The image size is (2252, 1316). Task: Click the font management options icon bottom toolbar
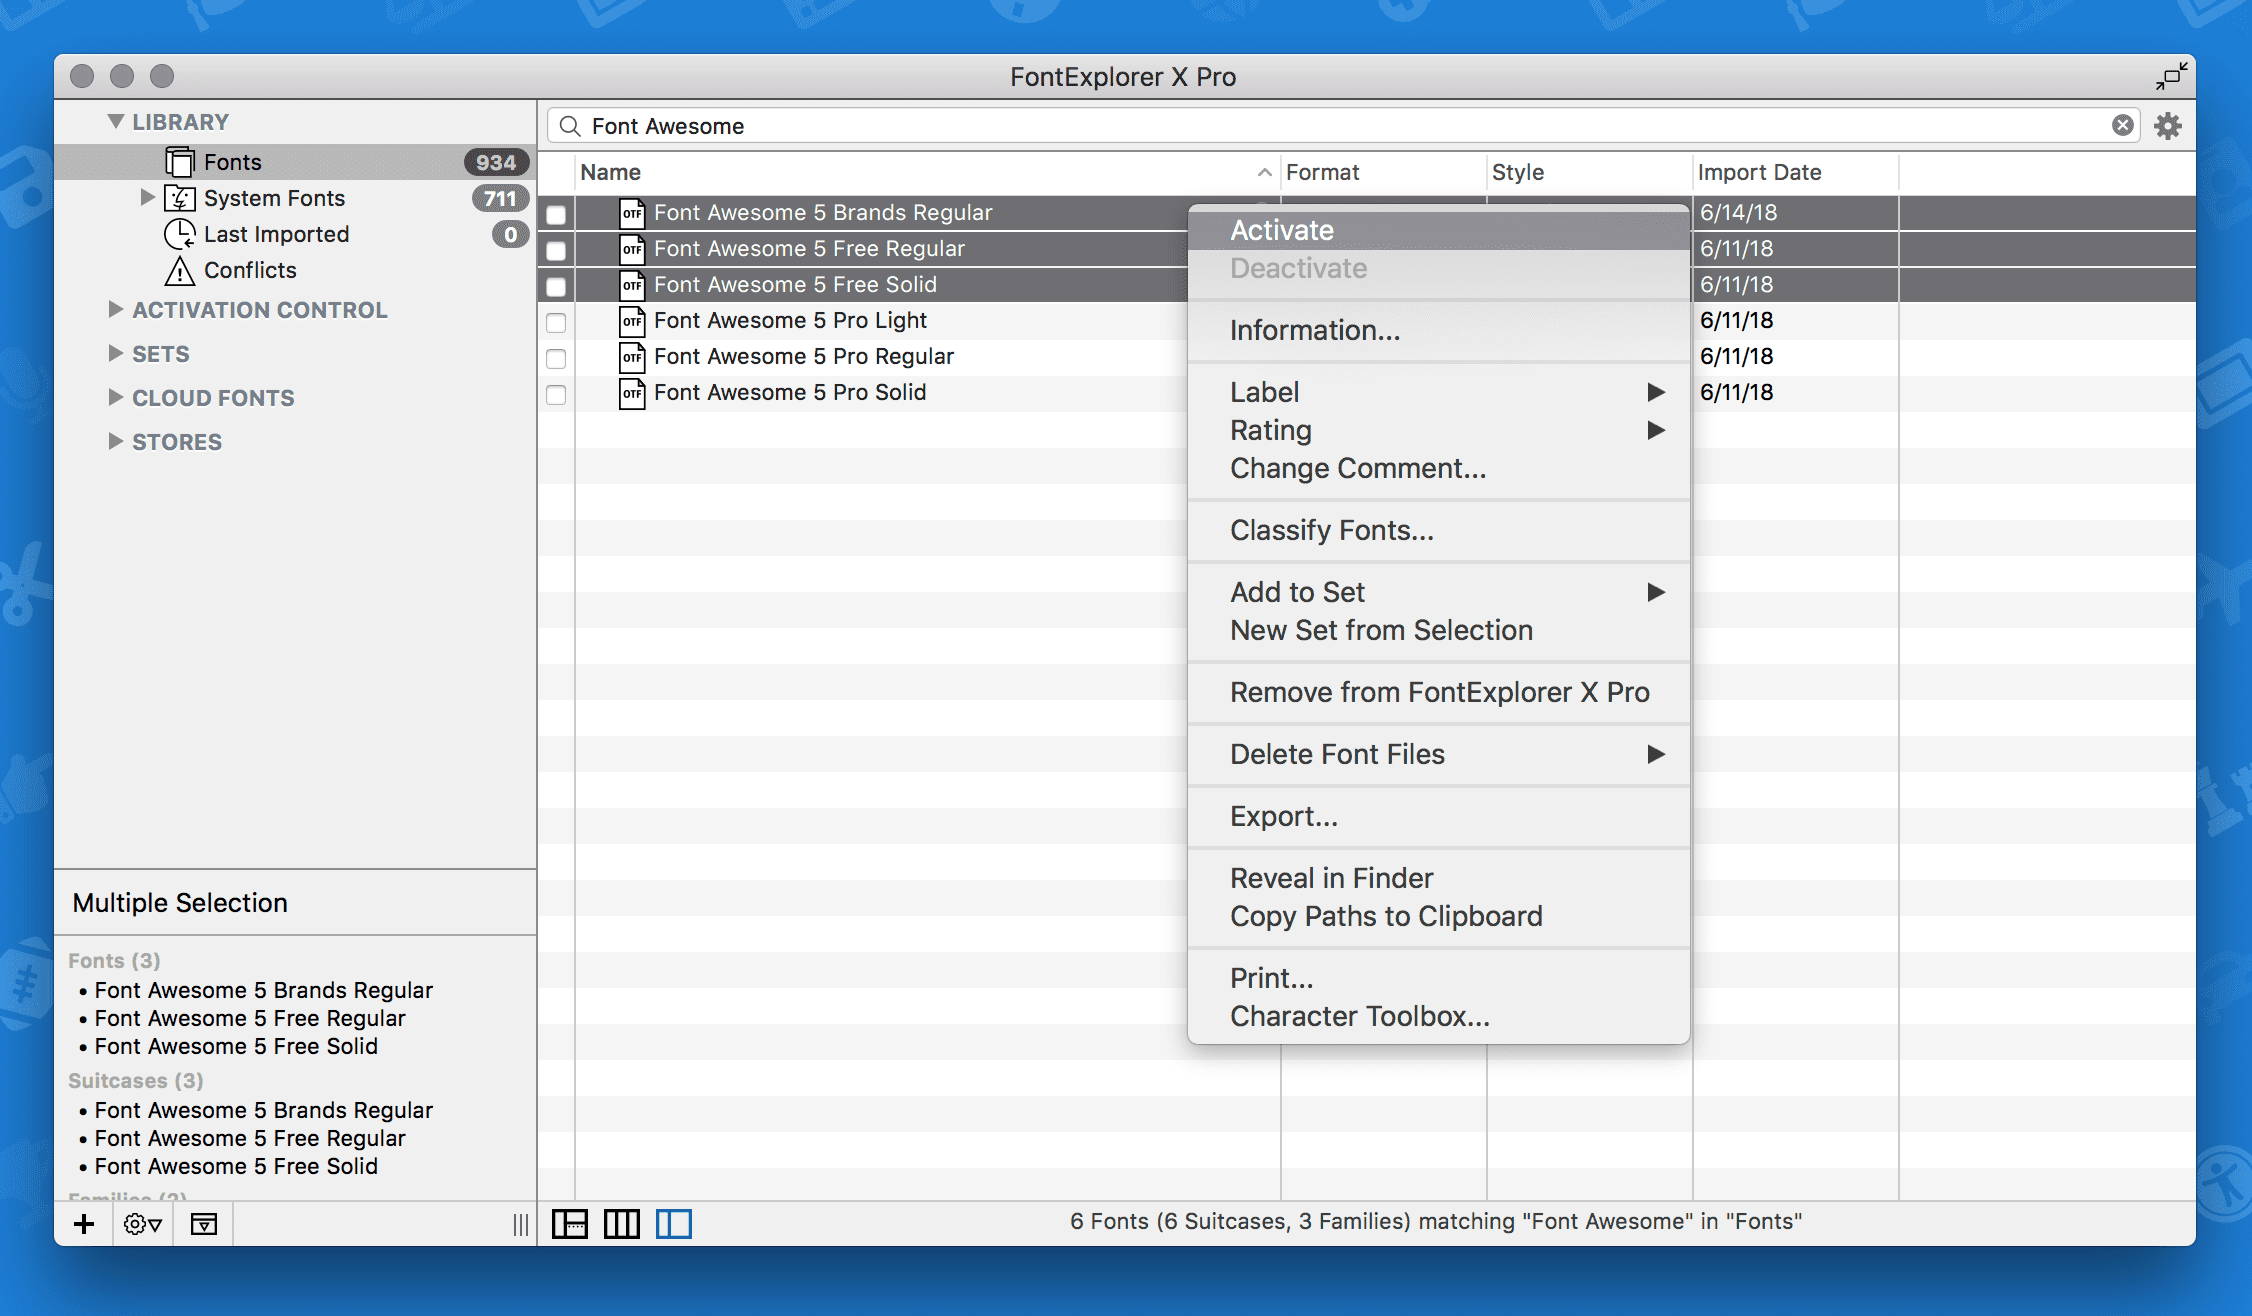[x=139, y=1222]
